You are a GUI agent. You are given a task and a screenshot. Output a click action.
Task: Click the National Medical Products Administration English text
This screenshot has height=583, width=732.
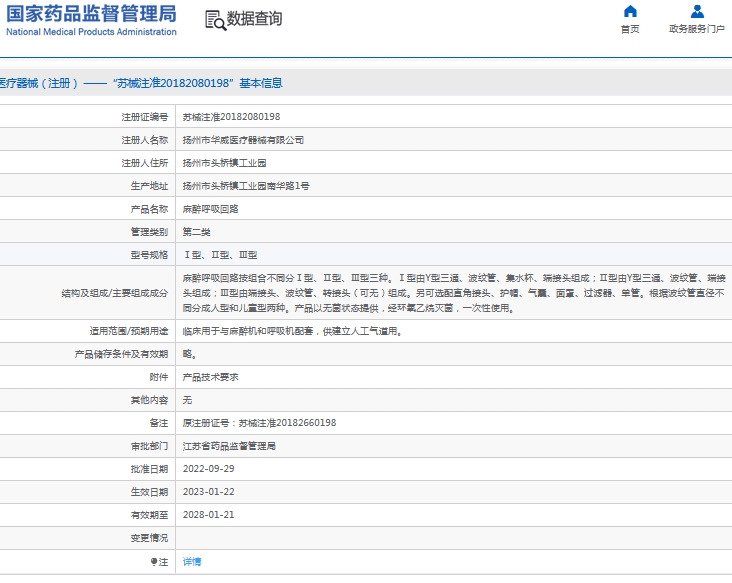pyautogui.click(x=92, y=32)
